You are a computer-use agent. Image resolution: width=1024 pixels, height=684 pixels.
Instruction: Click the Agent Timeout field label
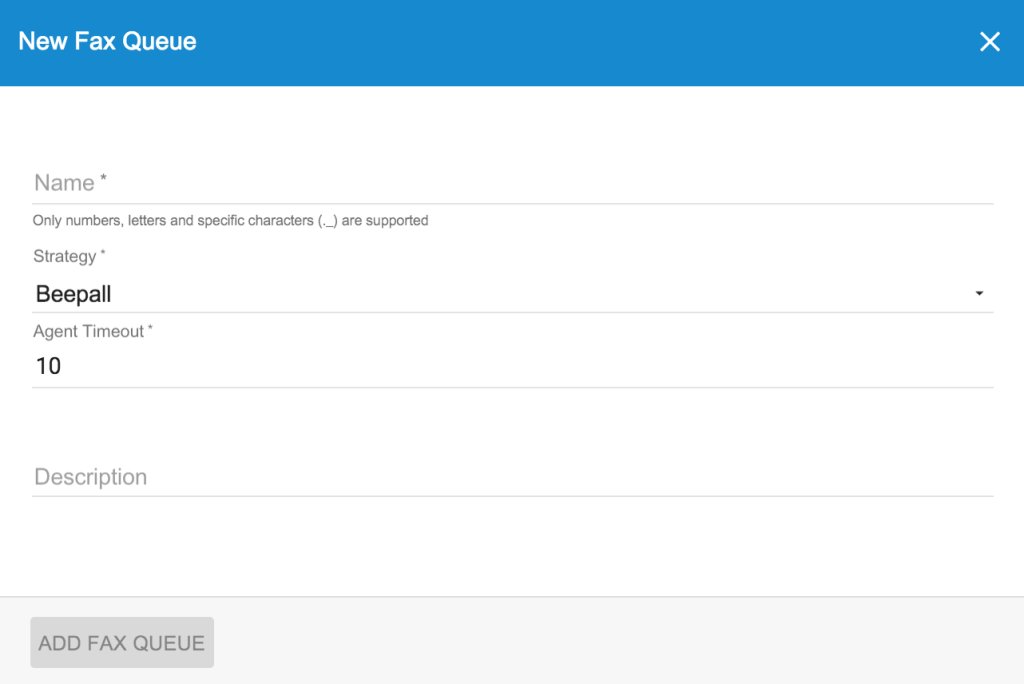pyautogui.click(x=93, y=331)
